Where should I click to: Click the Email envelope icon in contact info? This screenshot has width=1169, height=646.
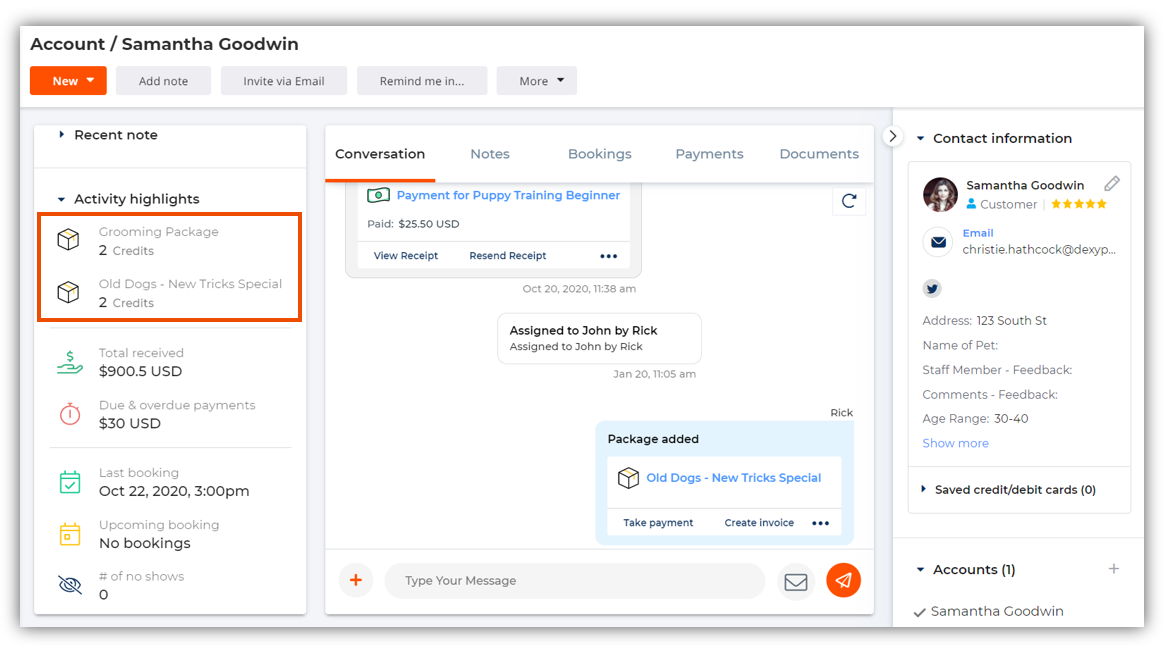tap(938, 242)
